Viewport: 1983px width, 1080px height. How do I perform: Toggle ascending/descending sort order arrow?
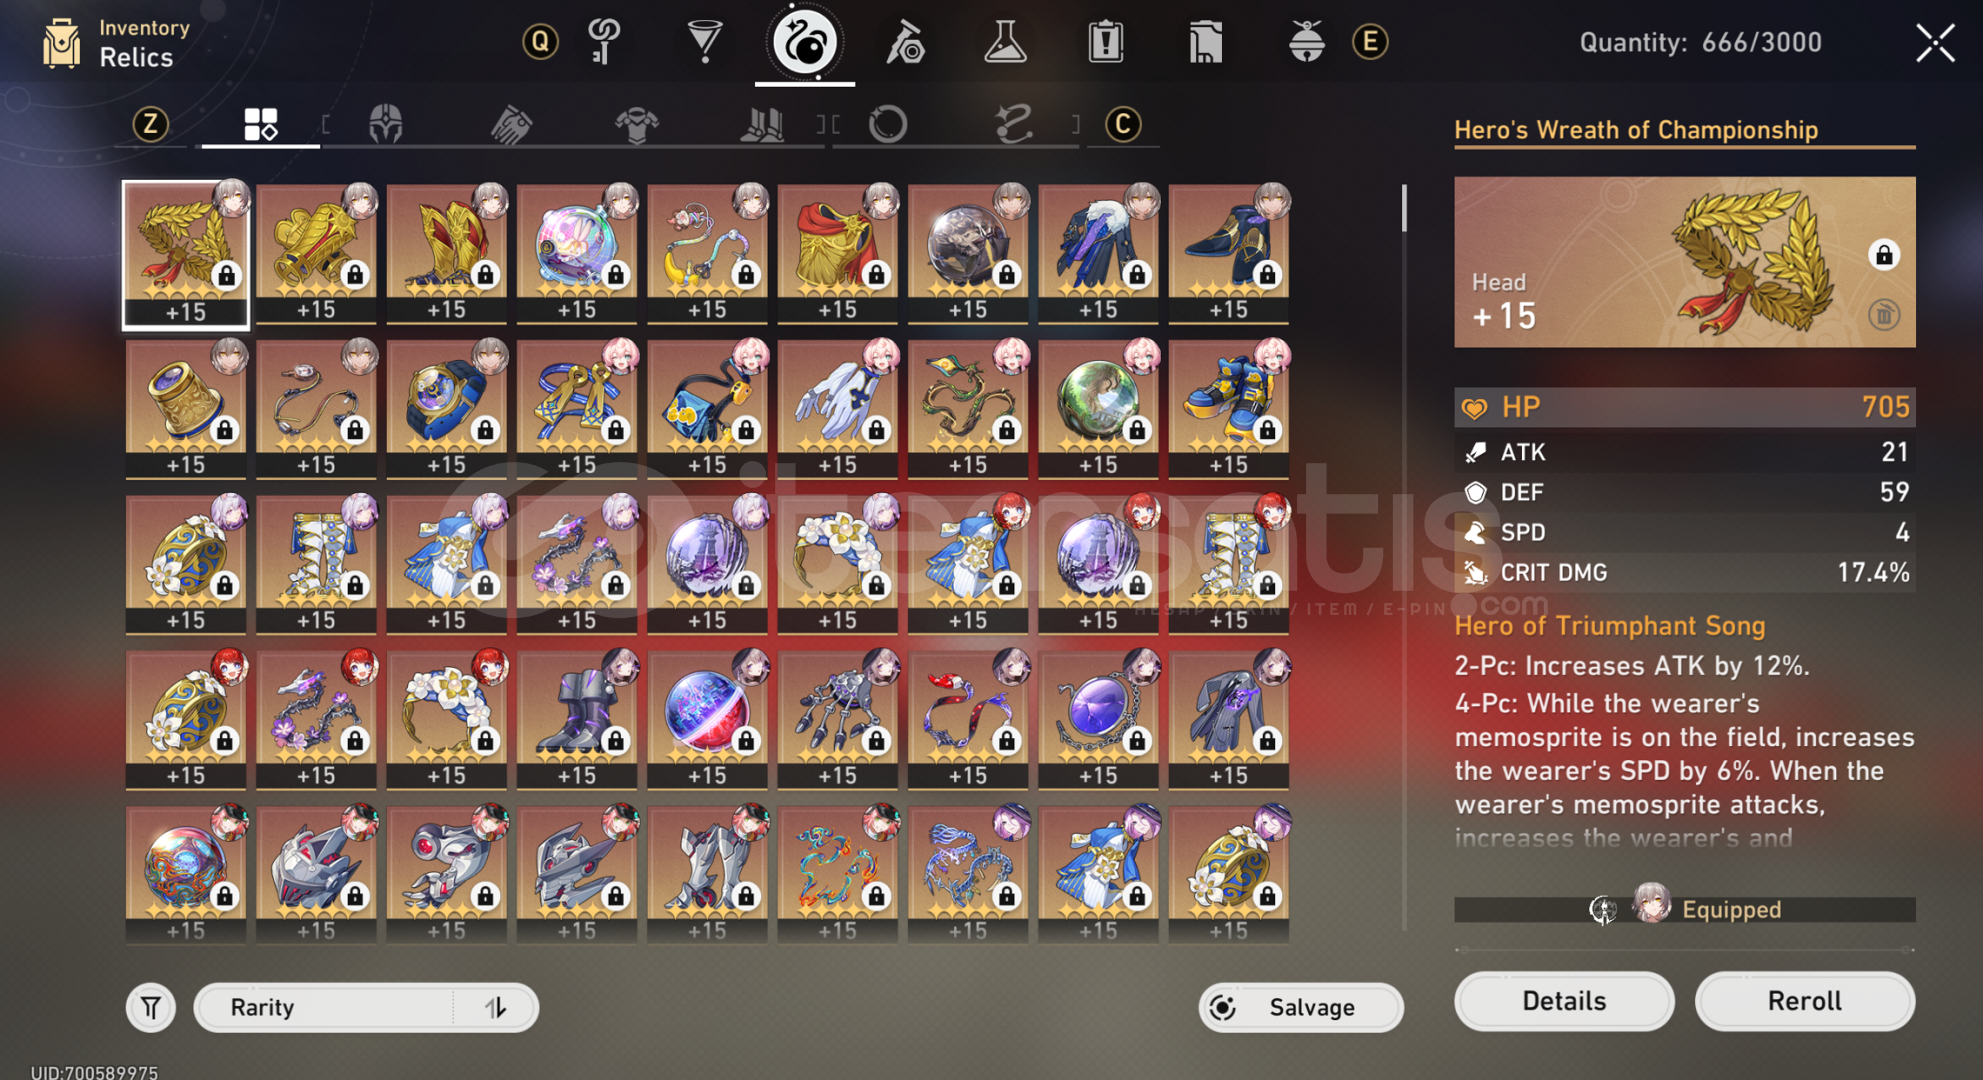496,1007
